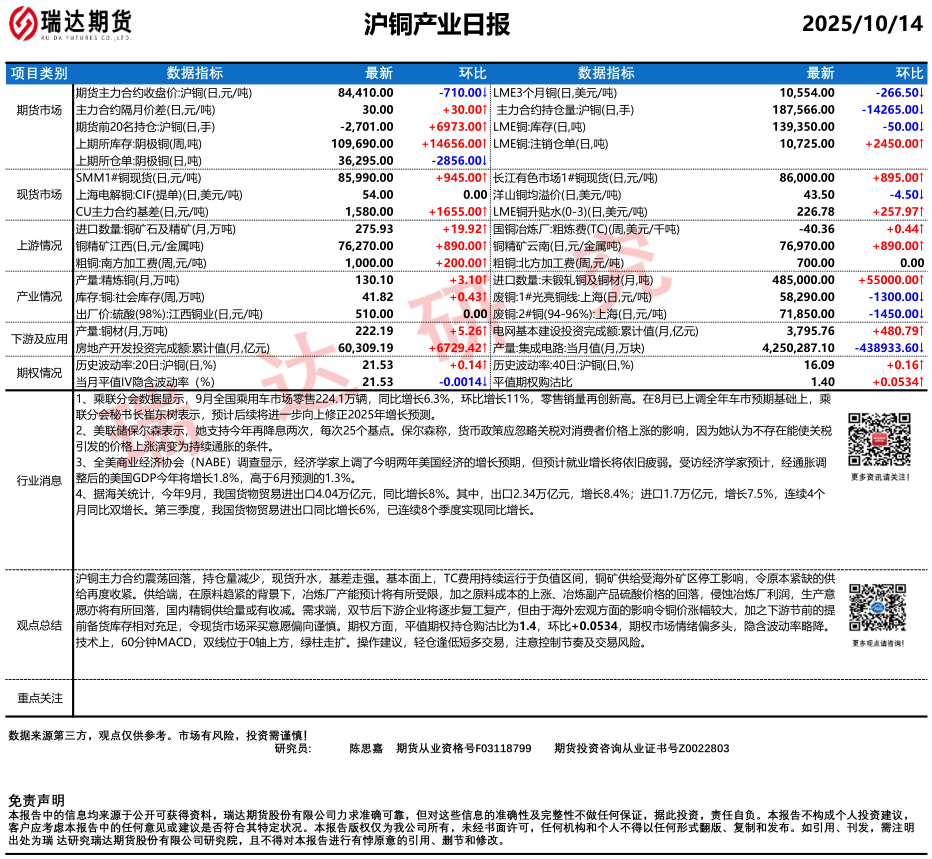Click the left 数据指标 column header
Image resolution: width=932 pixels, height=859 pixels.
[x=194, y=73]
